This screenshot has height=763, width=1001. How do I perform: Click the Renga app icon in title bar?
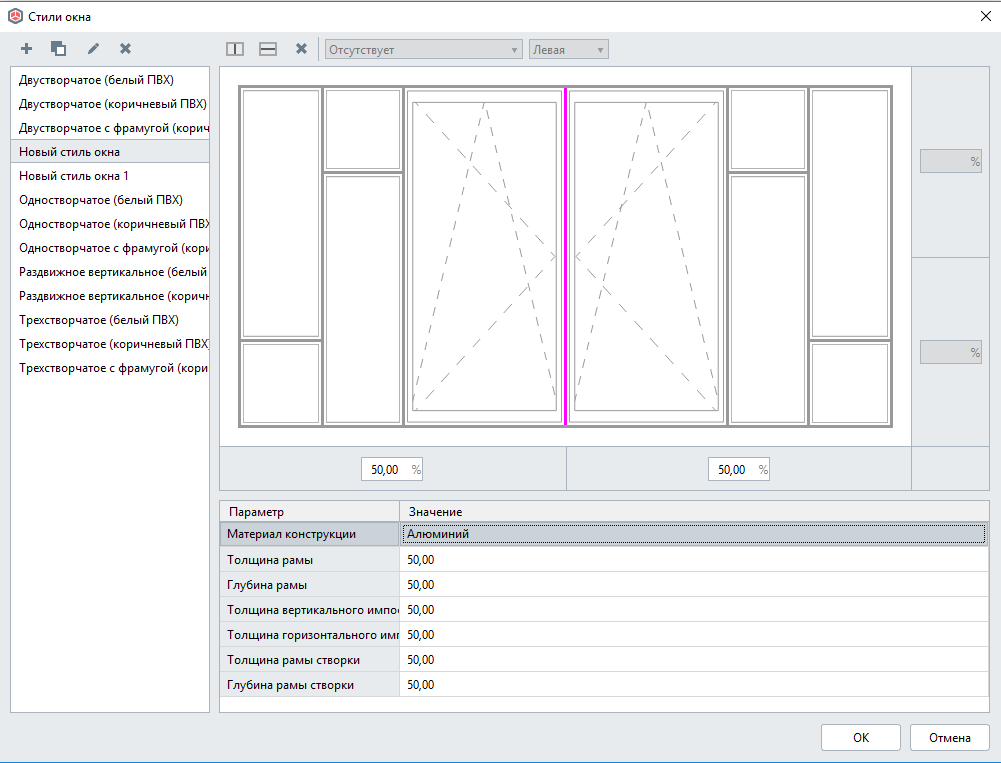click(15, 17)
